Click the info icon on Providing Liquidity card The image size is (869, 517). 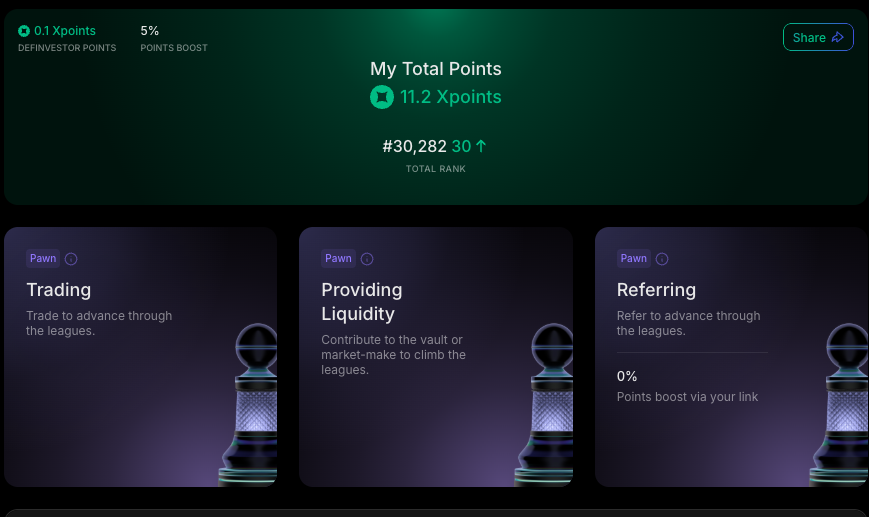coord(367,259)
